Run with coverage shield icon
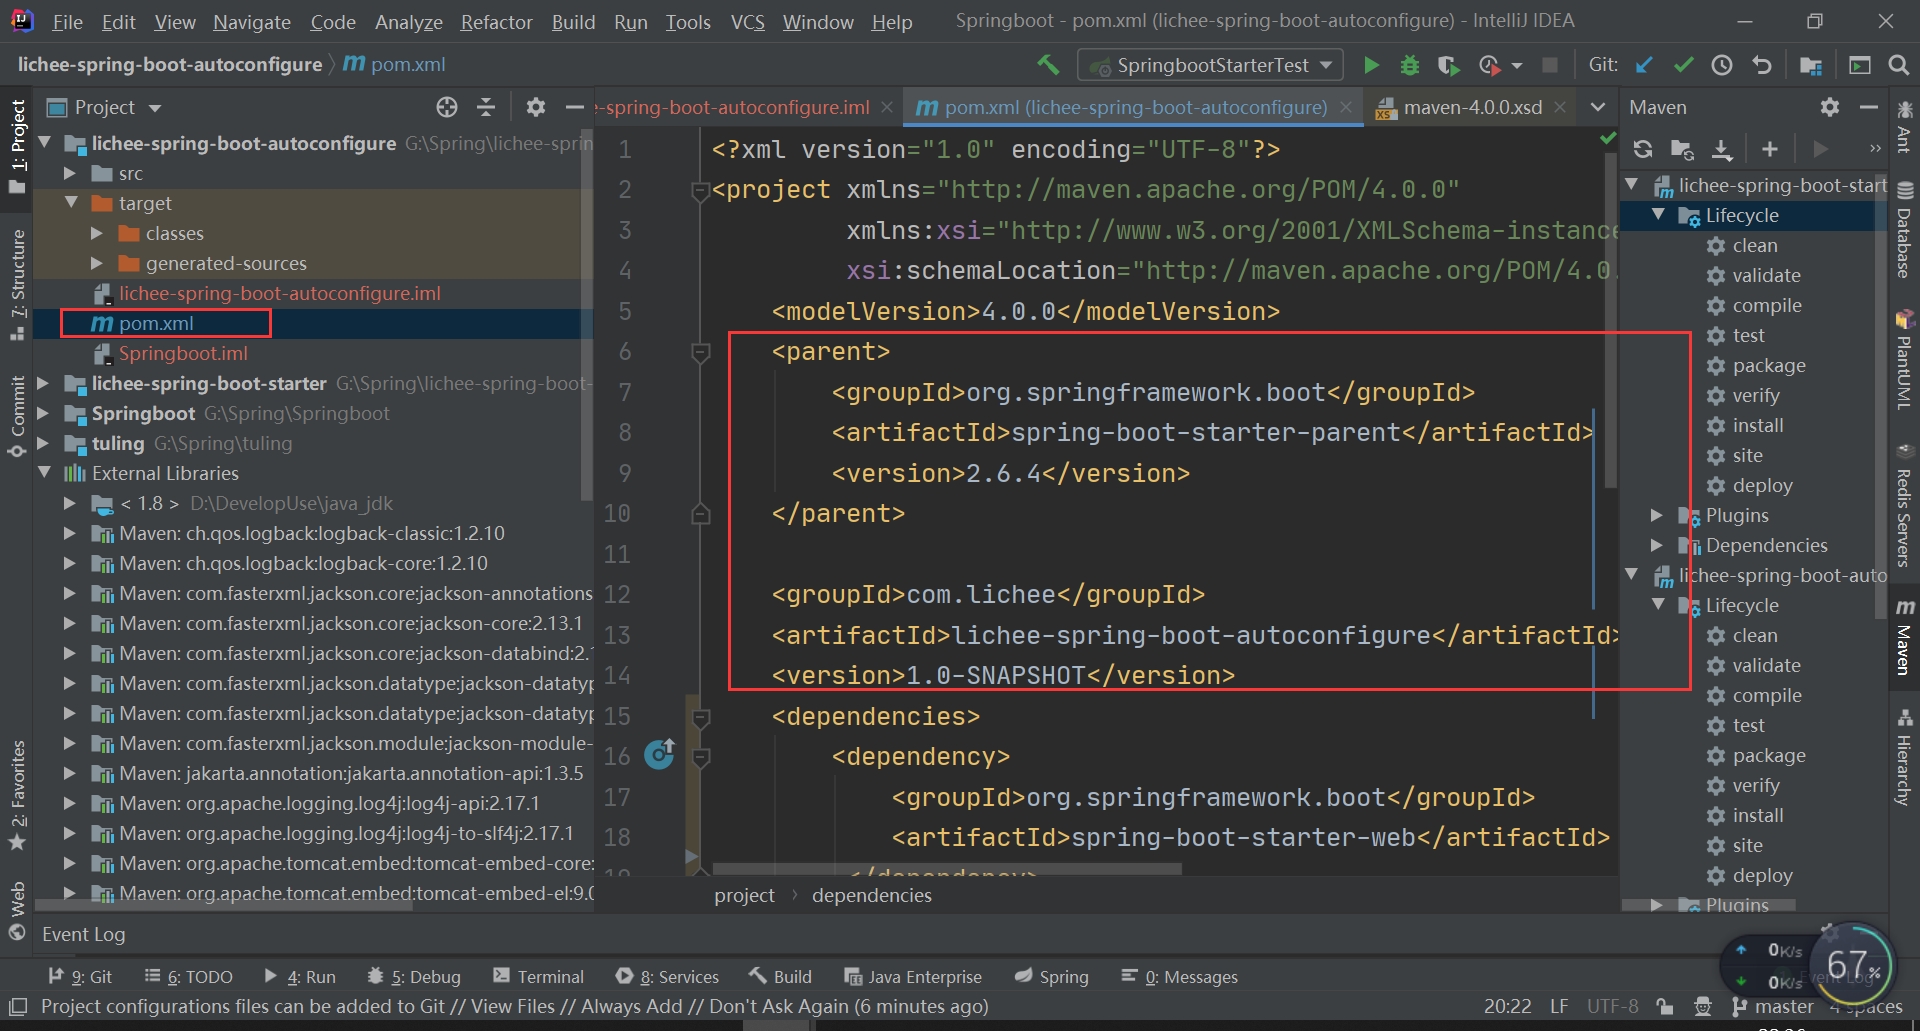This screenshot has height=1031, width=1920. (1448, 65)
